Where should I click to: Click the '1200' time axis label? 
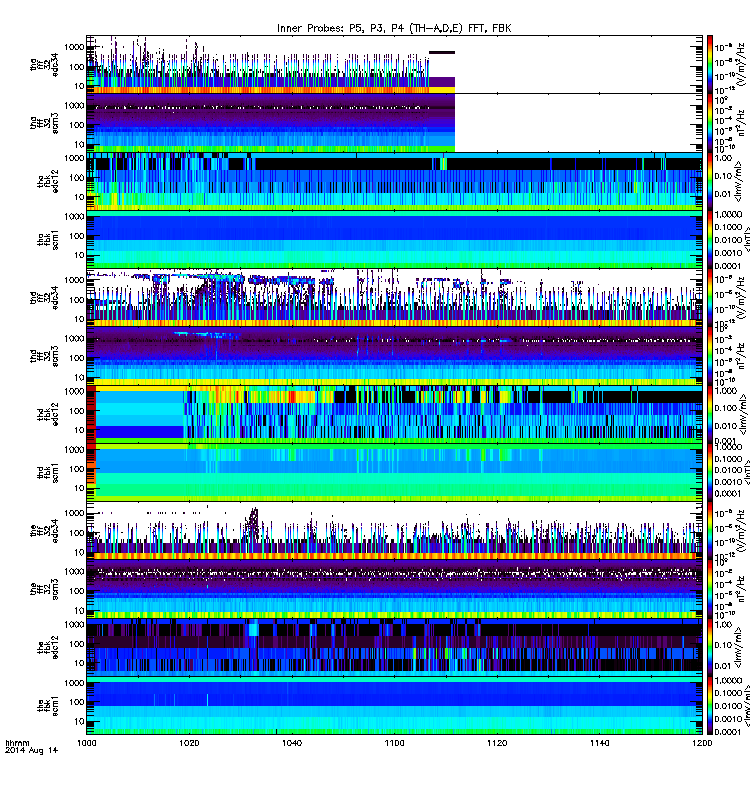(x=702, y=743)
